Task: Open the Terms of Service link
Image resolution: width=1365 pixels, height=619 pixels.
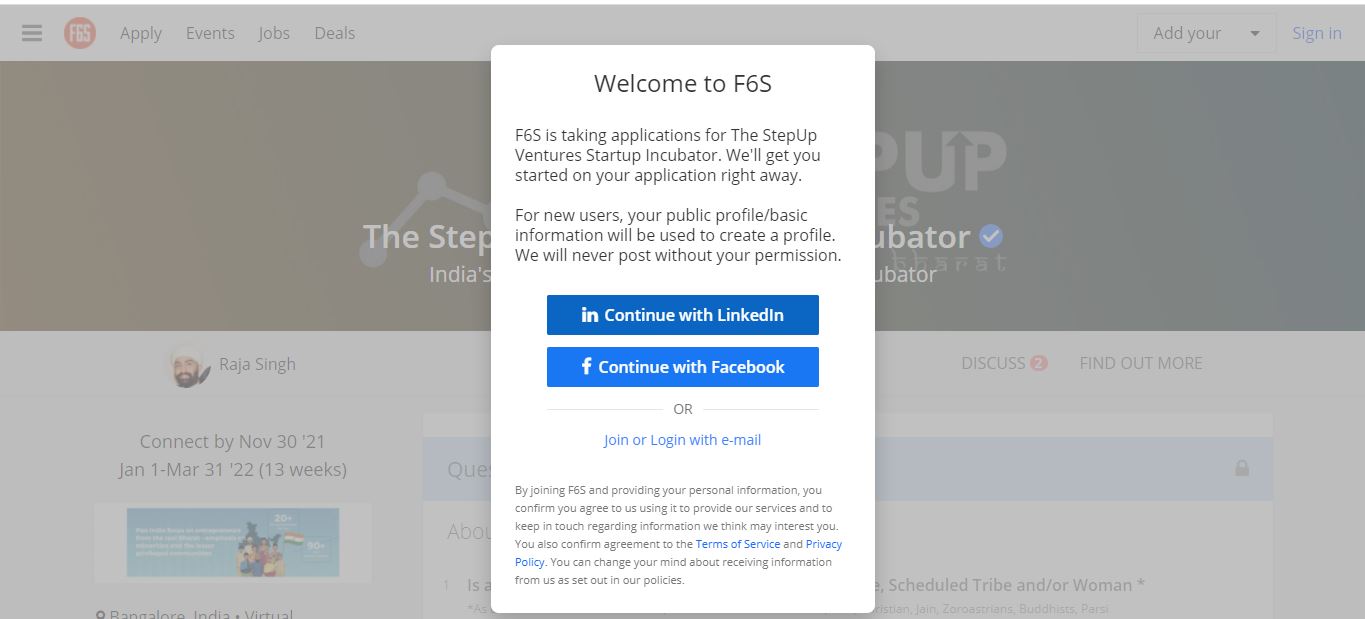Action: (x=737, y=543)
